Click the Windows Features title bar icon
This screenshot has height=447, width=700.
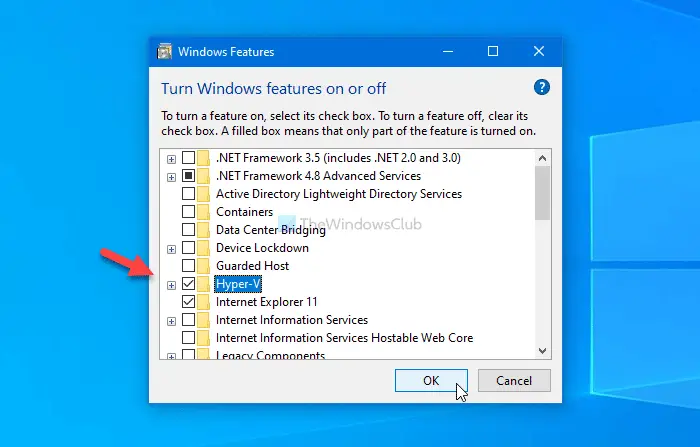click(x=164, y=52)
